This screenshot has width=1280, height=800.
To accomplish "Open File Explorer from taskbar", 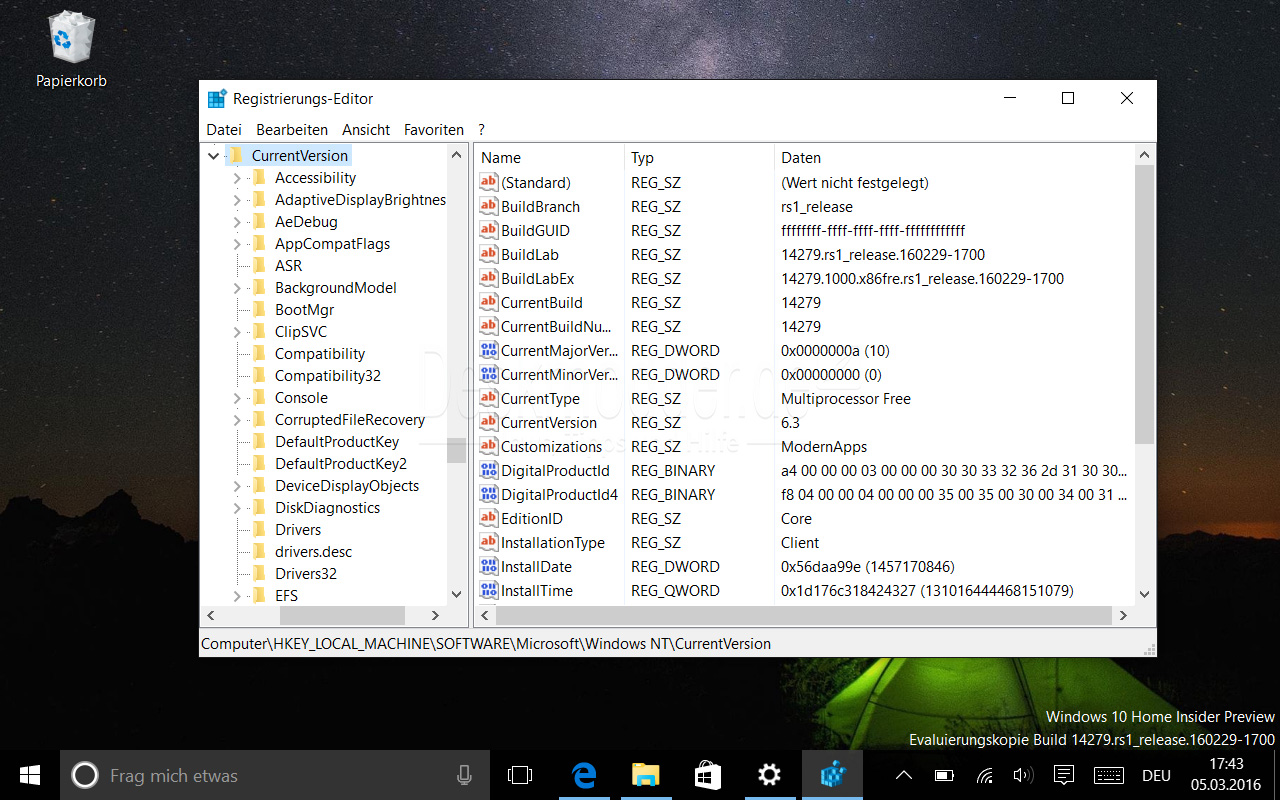I will click(x=646, y=775).
